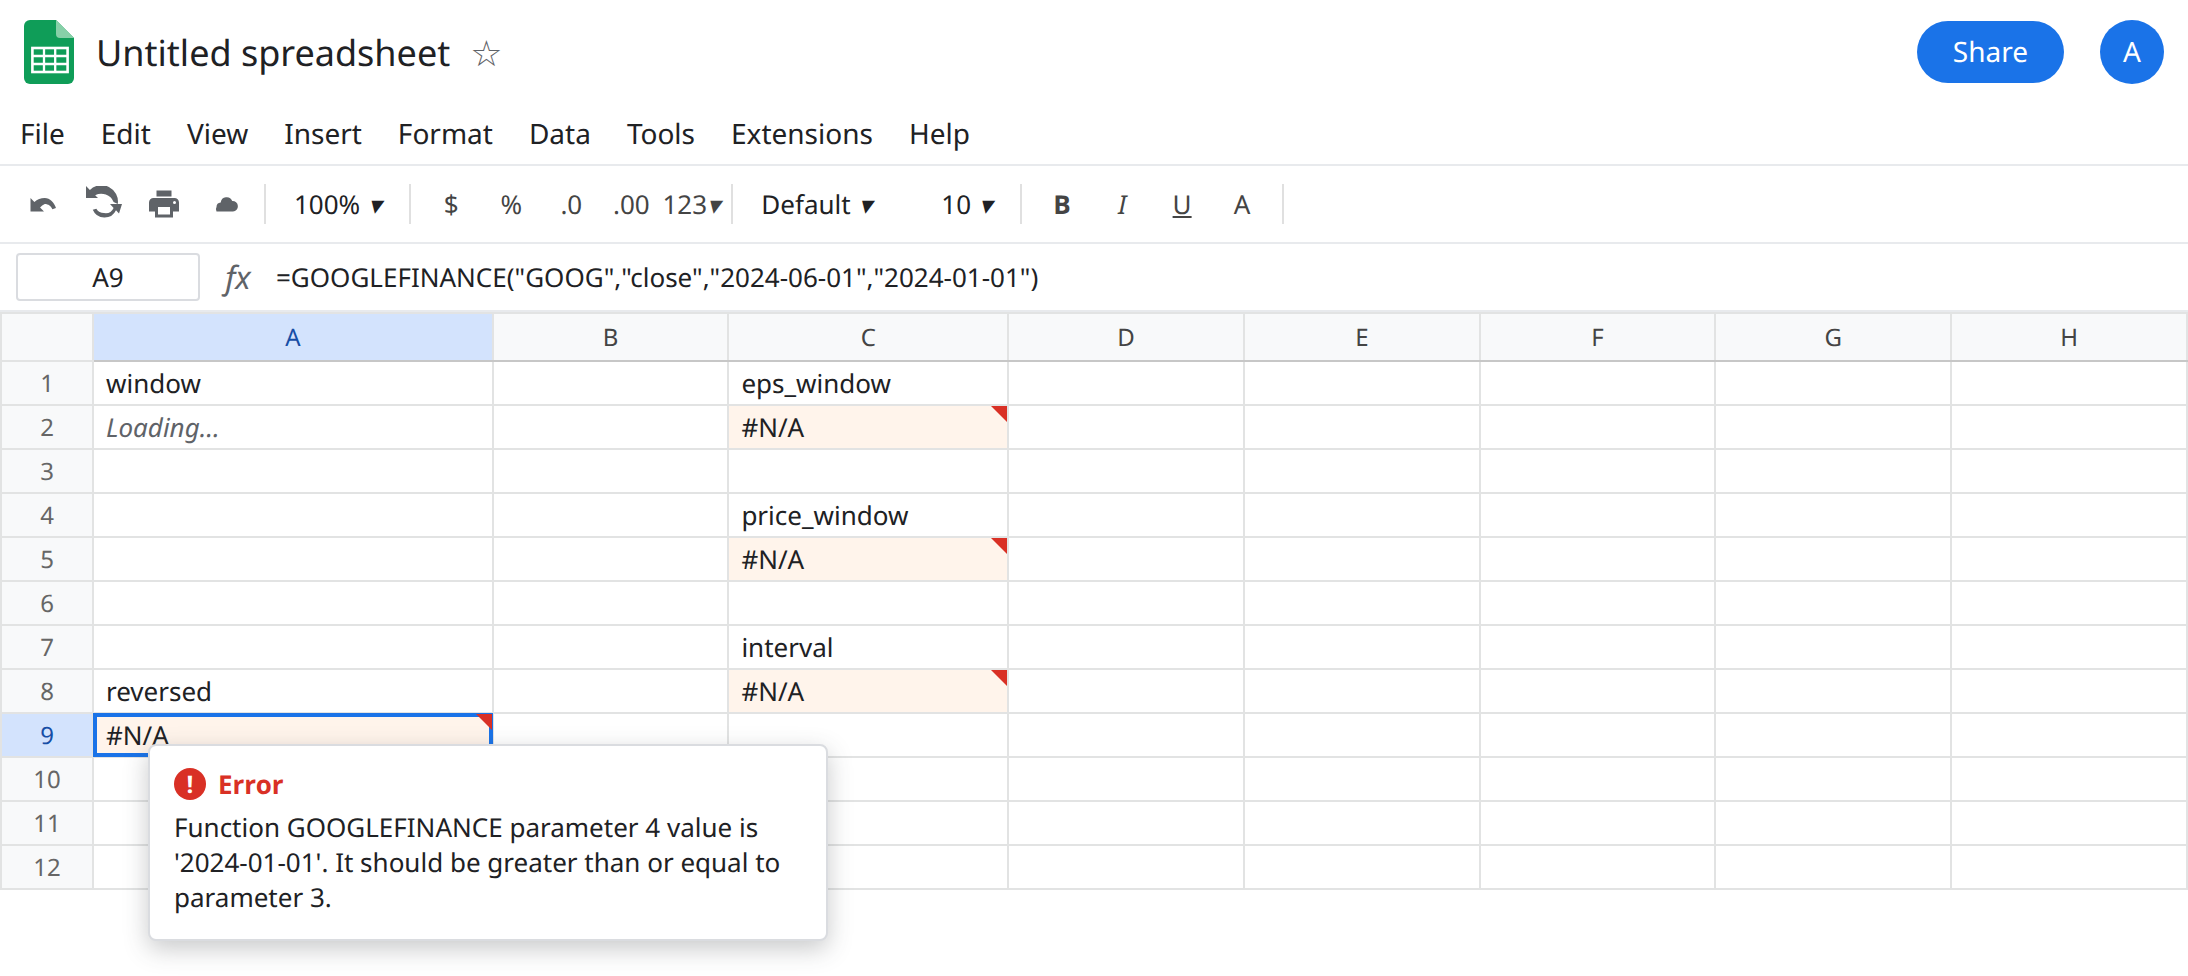Click the GOOGLEFINANCE formula bar text
The width and height of the screenshot is (2188, 976).
tap(657, 278)
